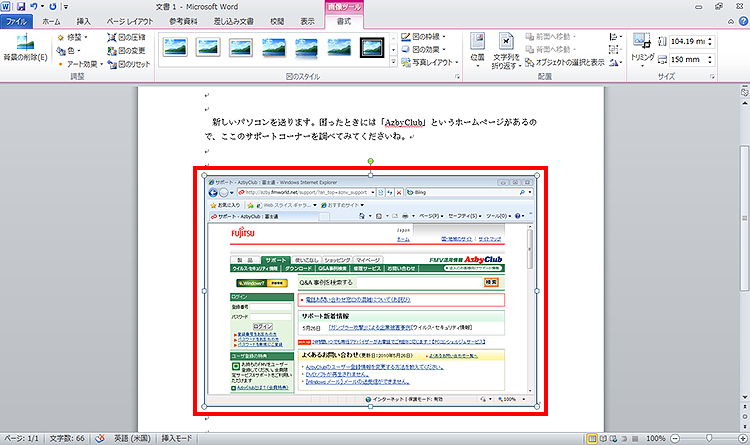Click the vertical scrollbar of the document
The width and height of the screenshot is (750, 445).
(x=744, y=218)
